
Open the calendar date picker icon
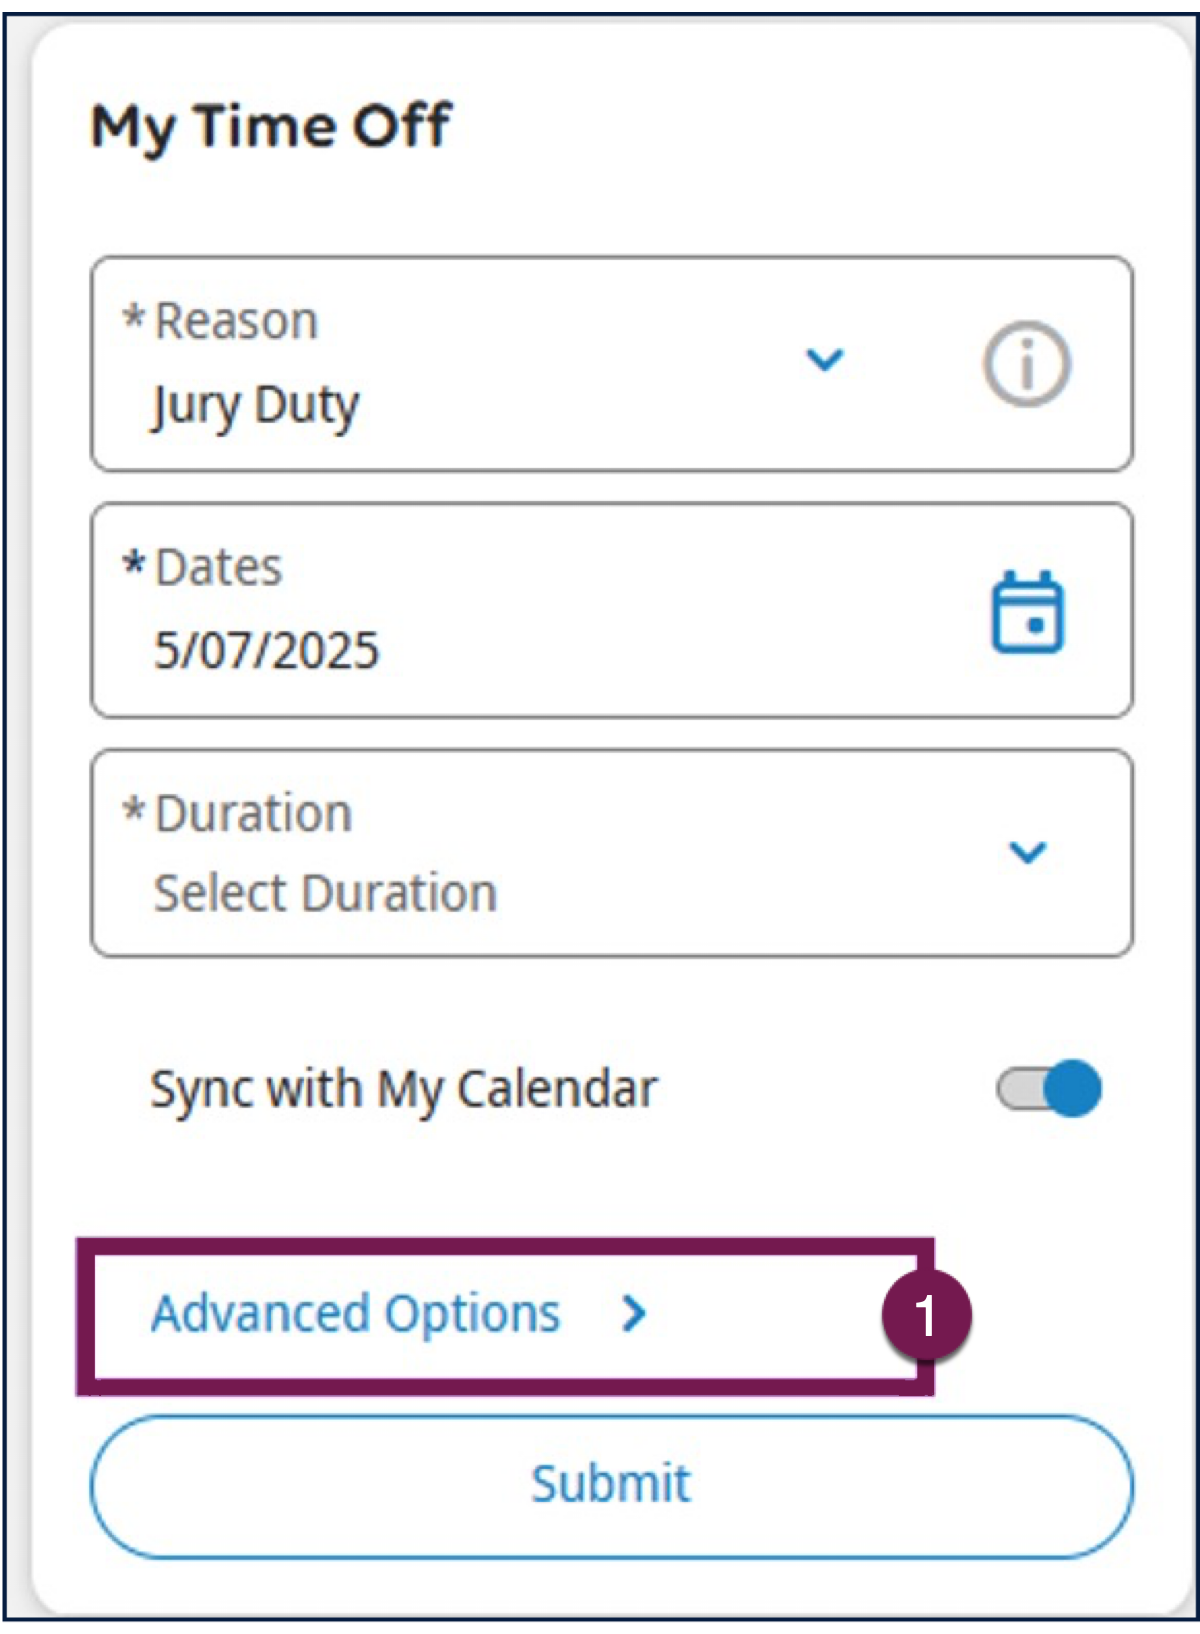pos(1027,612)
